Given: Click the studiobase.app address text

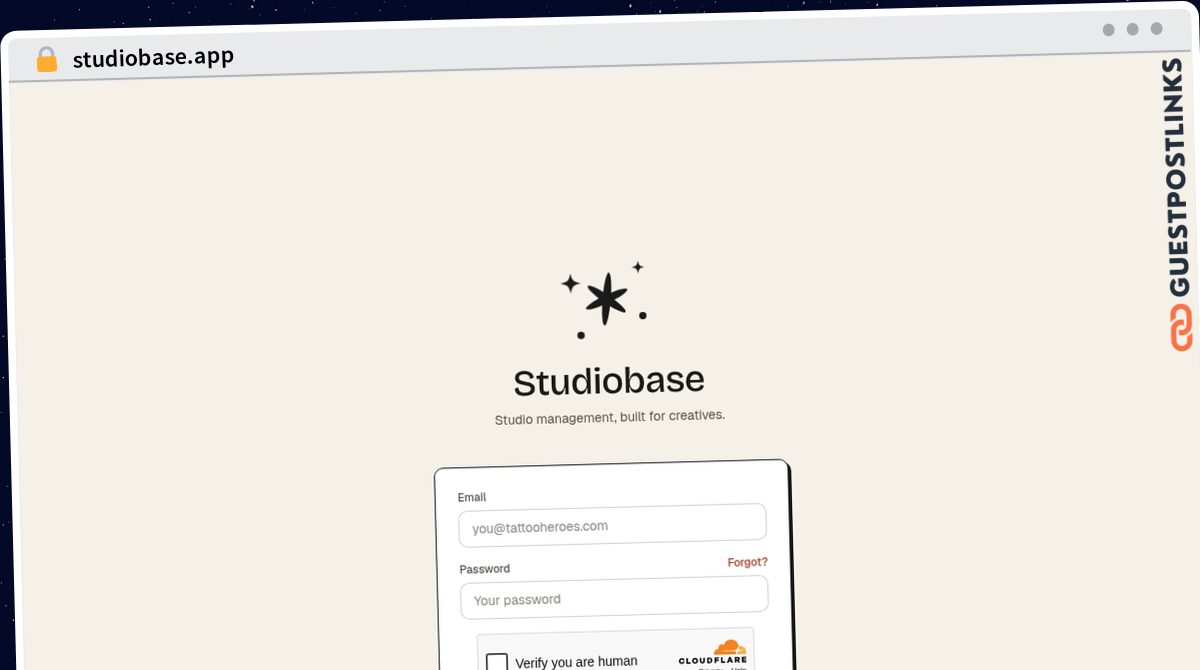Looking at the screenshot, I should [x=153, y=58].
